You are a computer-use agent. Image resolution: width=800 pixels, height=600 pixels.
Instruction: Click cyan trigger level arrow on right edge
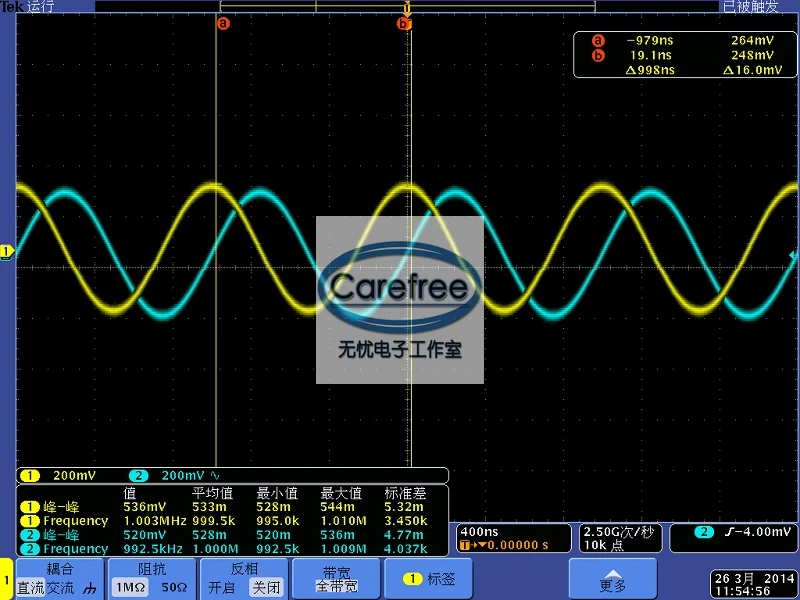[x=794, y=255]
